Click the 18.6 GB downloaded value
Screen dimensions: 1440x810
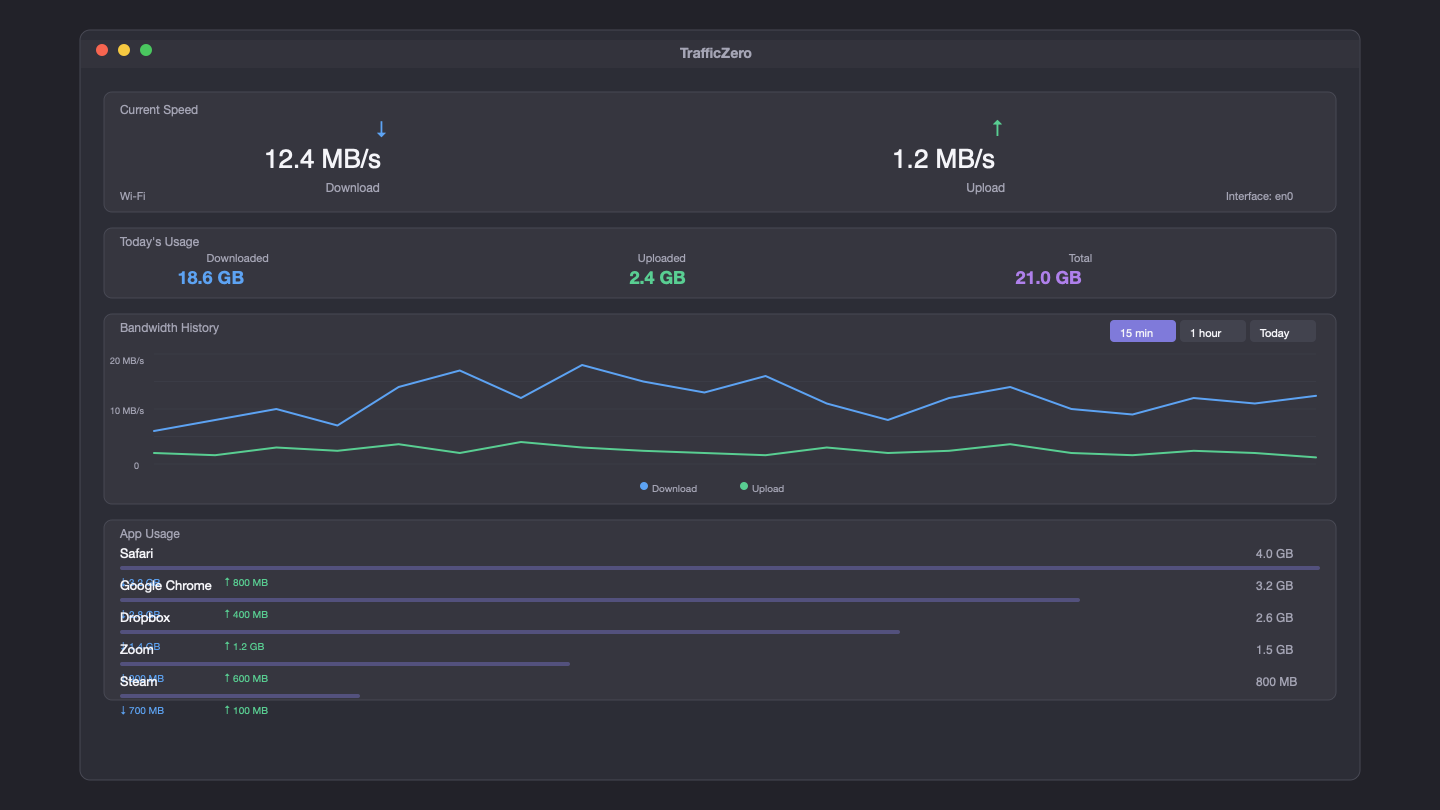[x=211, y=277]
